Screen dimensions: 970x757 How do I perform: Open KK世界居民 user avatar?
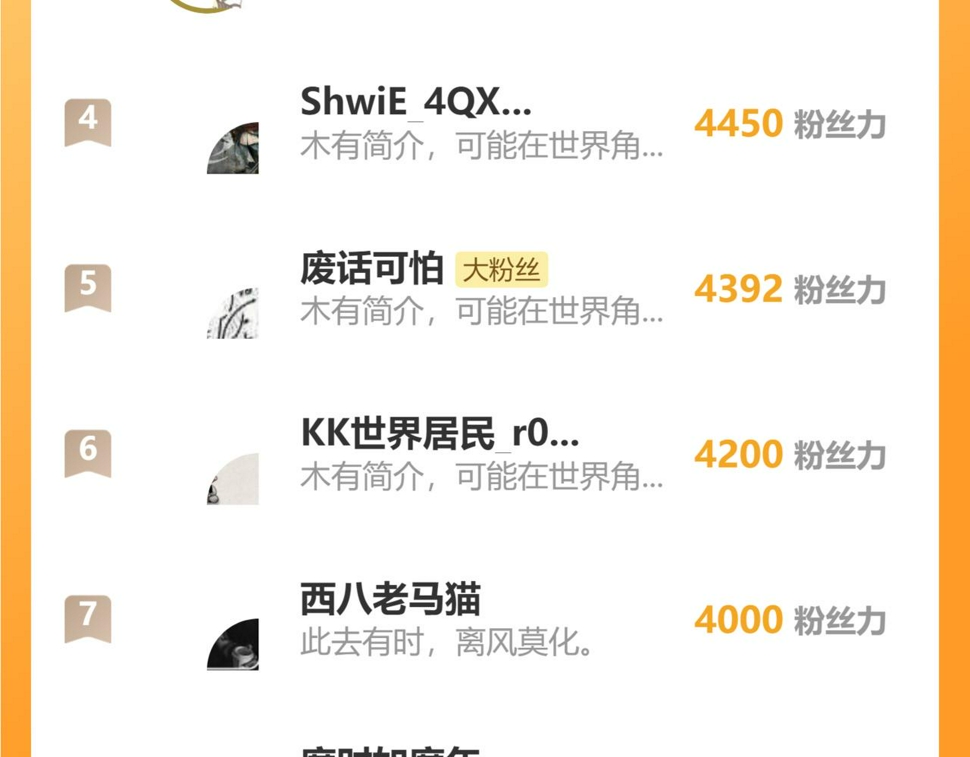tap(233, 479)
